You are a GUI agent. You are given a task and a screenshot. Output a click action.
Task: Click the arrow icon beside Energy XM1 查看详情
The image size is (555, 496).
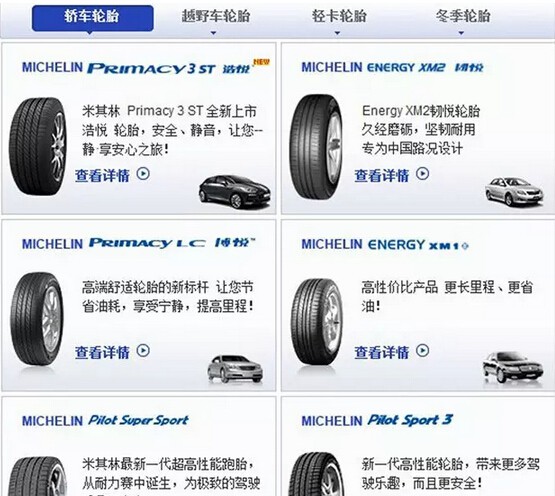pos(423,350)
